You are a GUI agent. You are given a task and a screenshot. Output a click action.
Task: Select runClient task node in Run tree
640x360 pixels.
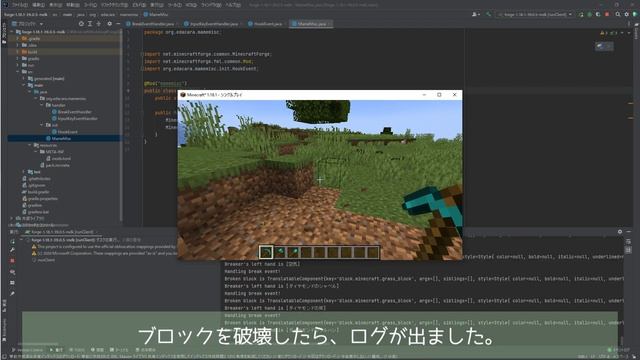[x=44, y=260]
